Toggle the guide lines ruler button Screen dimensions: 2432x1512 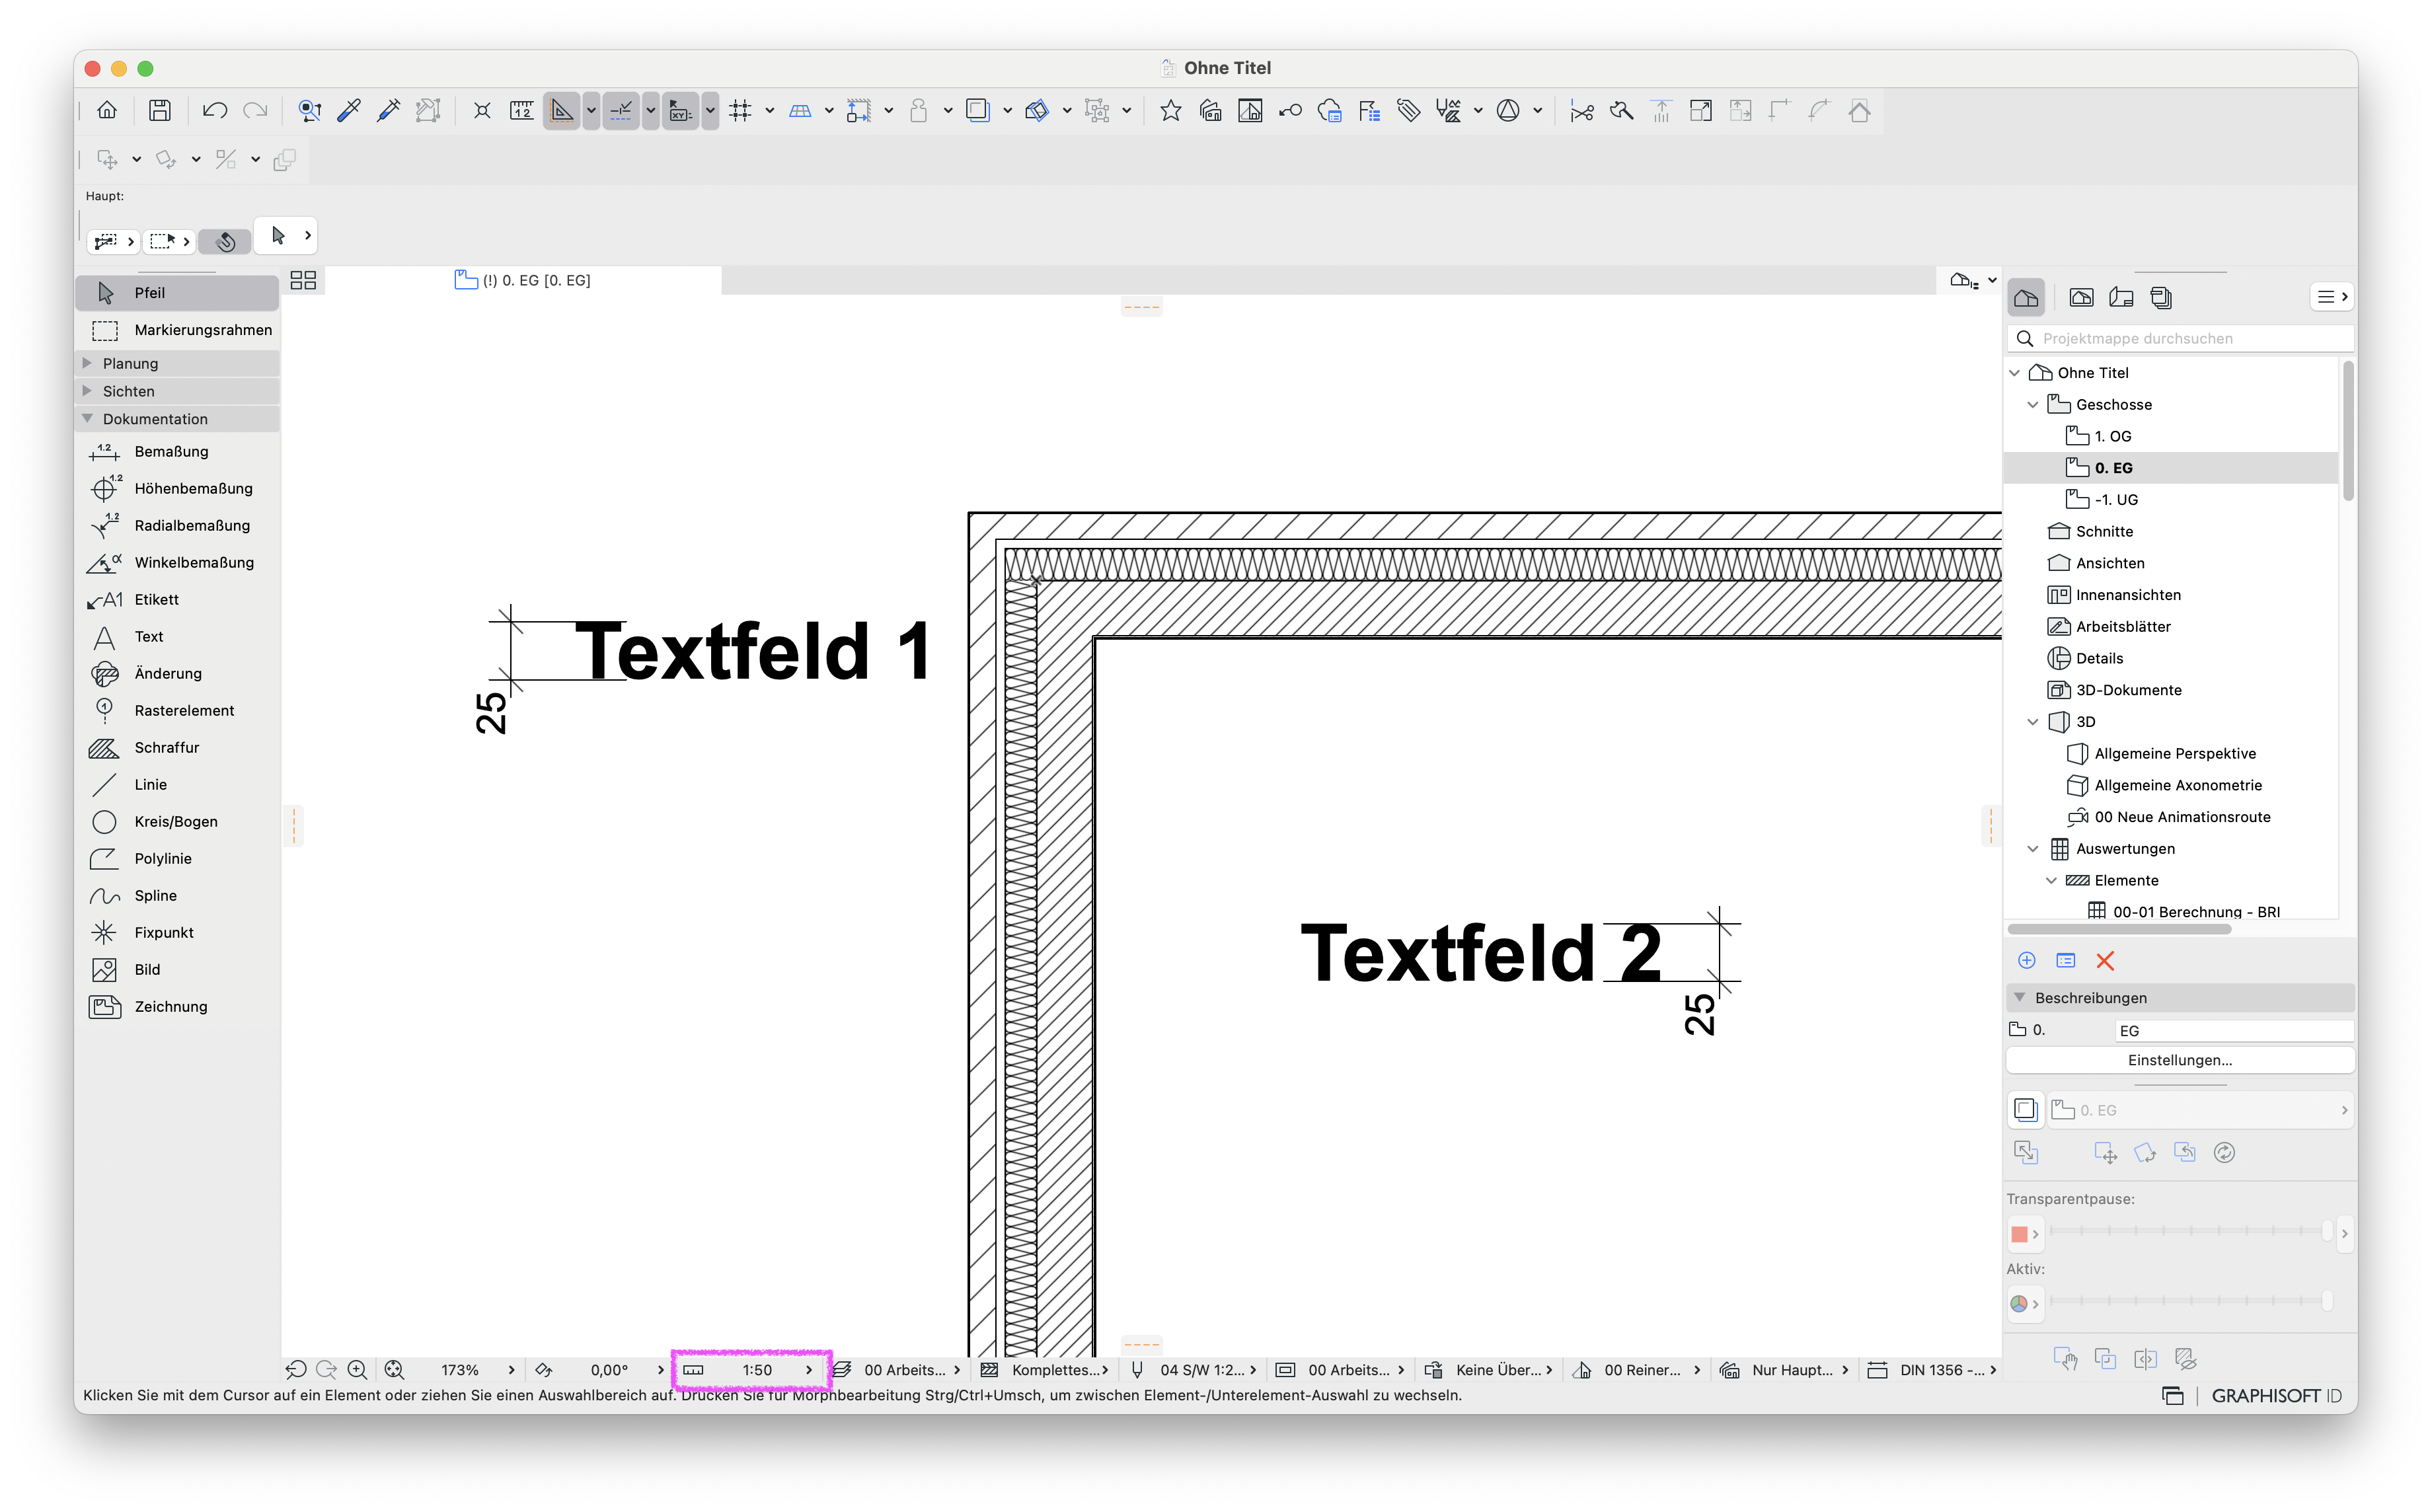point(562,110)
